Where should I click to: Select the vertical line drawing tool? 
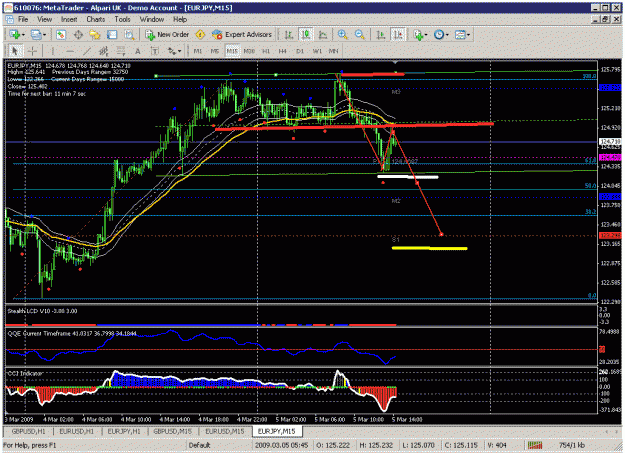[52, 51]
